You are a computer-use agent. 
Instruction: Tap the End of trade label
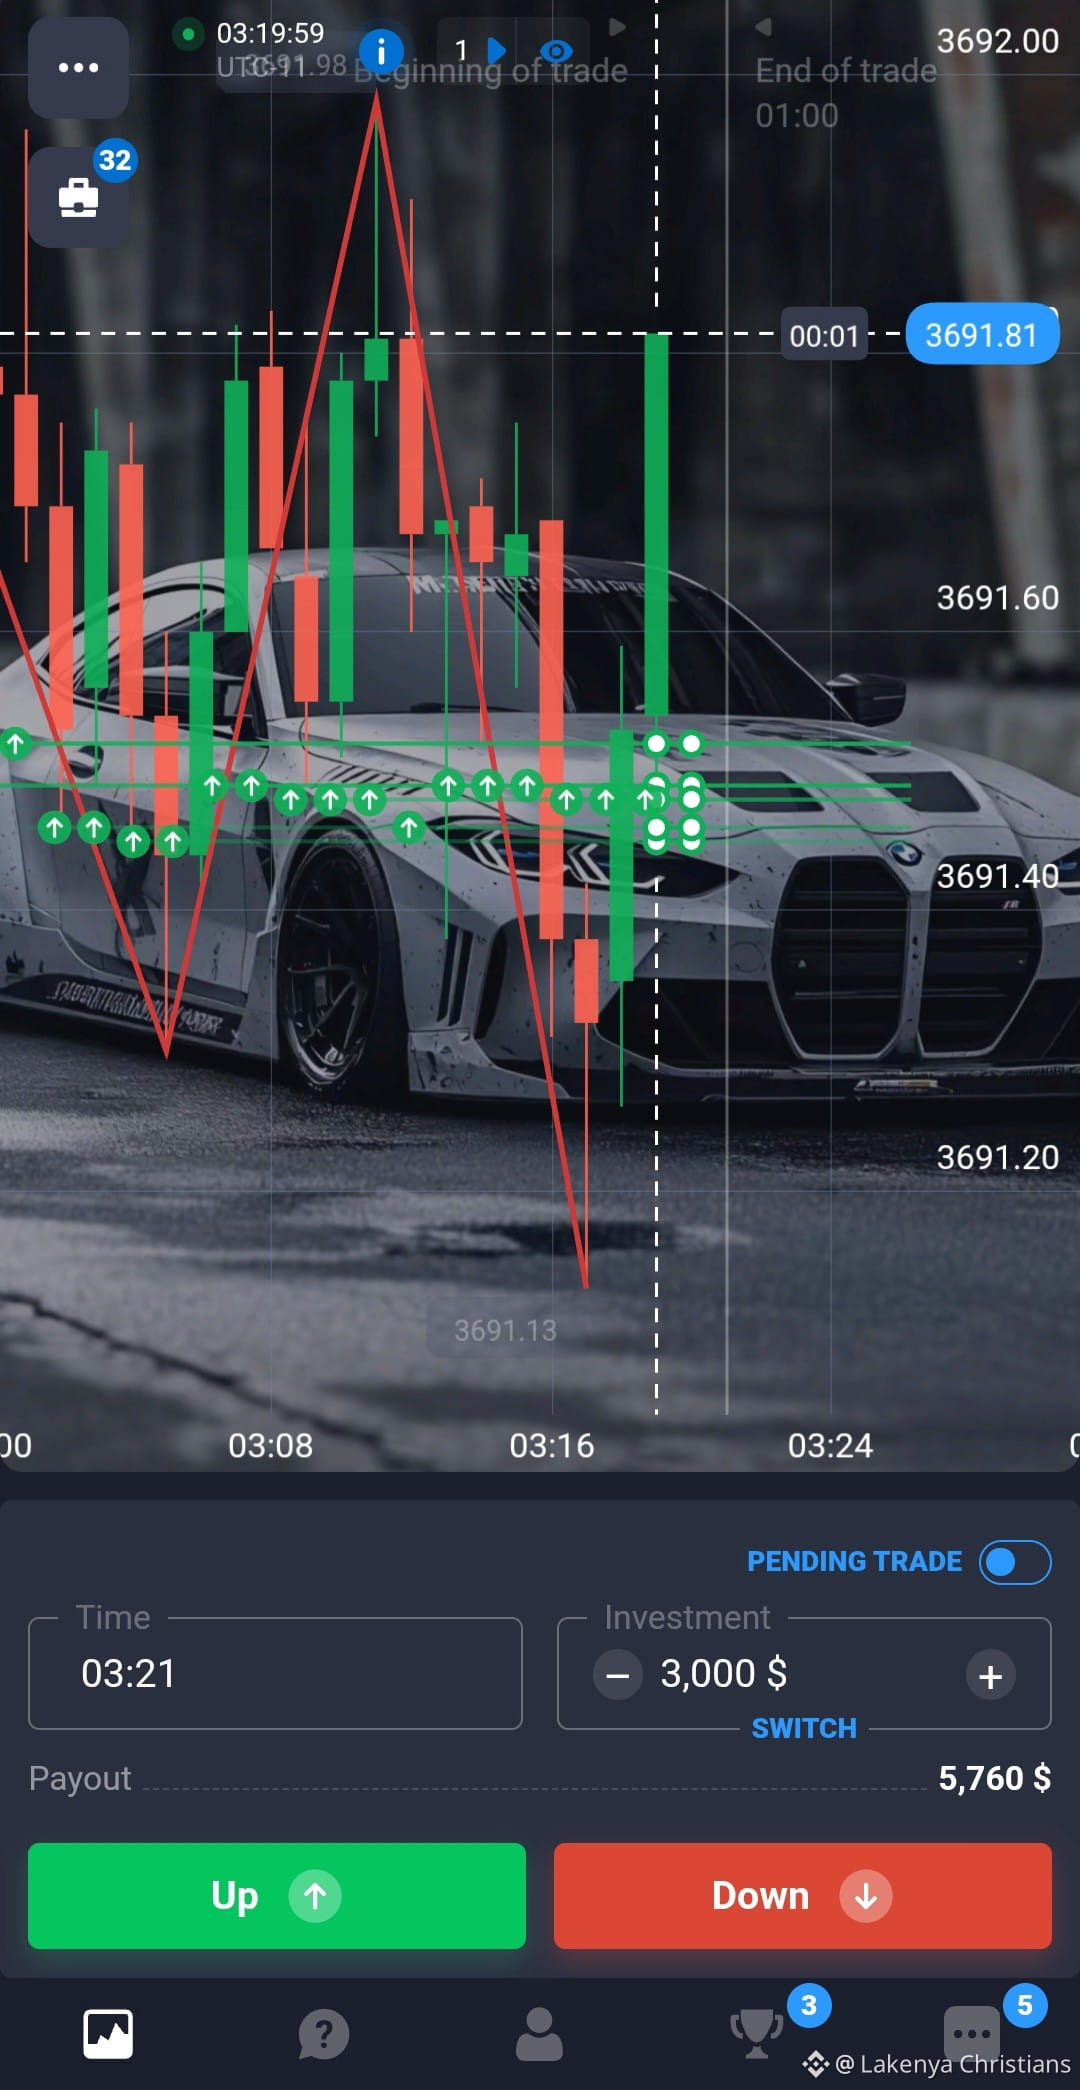846,70
